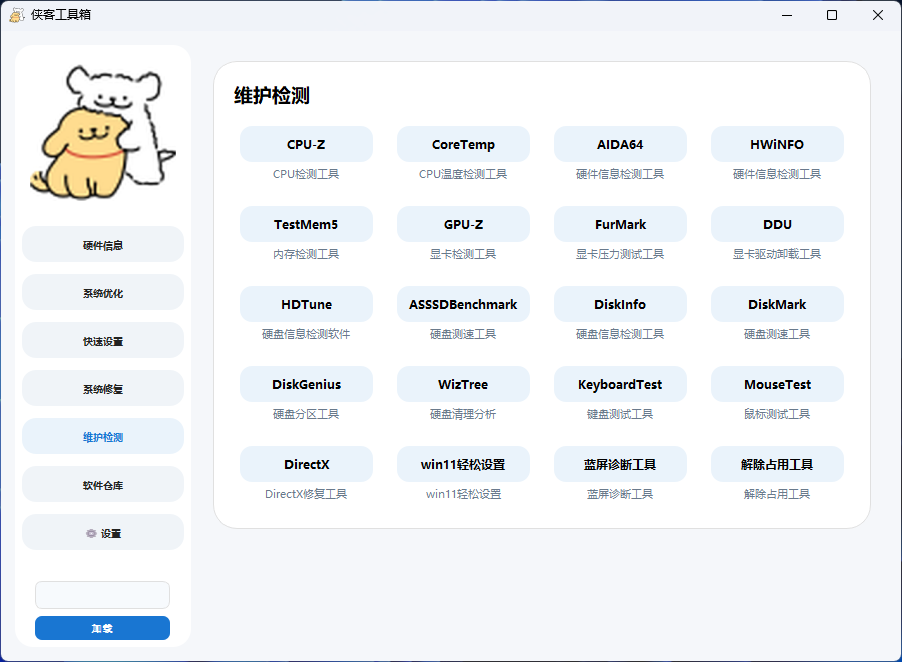Click the description '鼠标测试工具' under MouseTest

(x=777, y=414)
